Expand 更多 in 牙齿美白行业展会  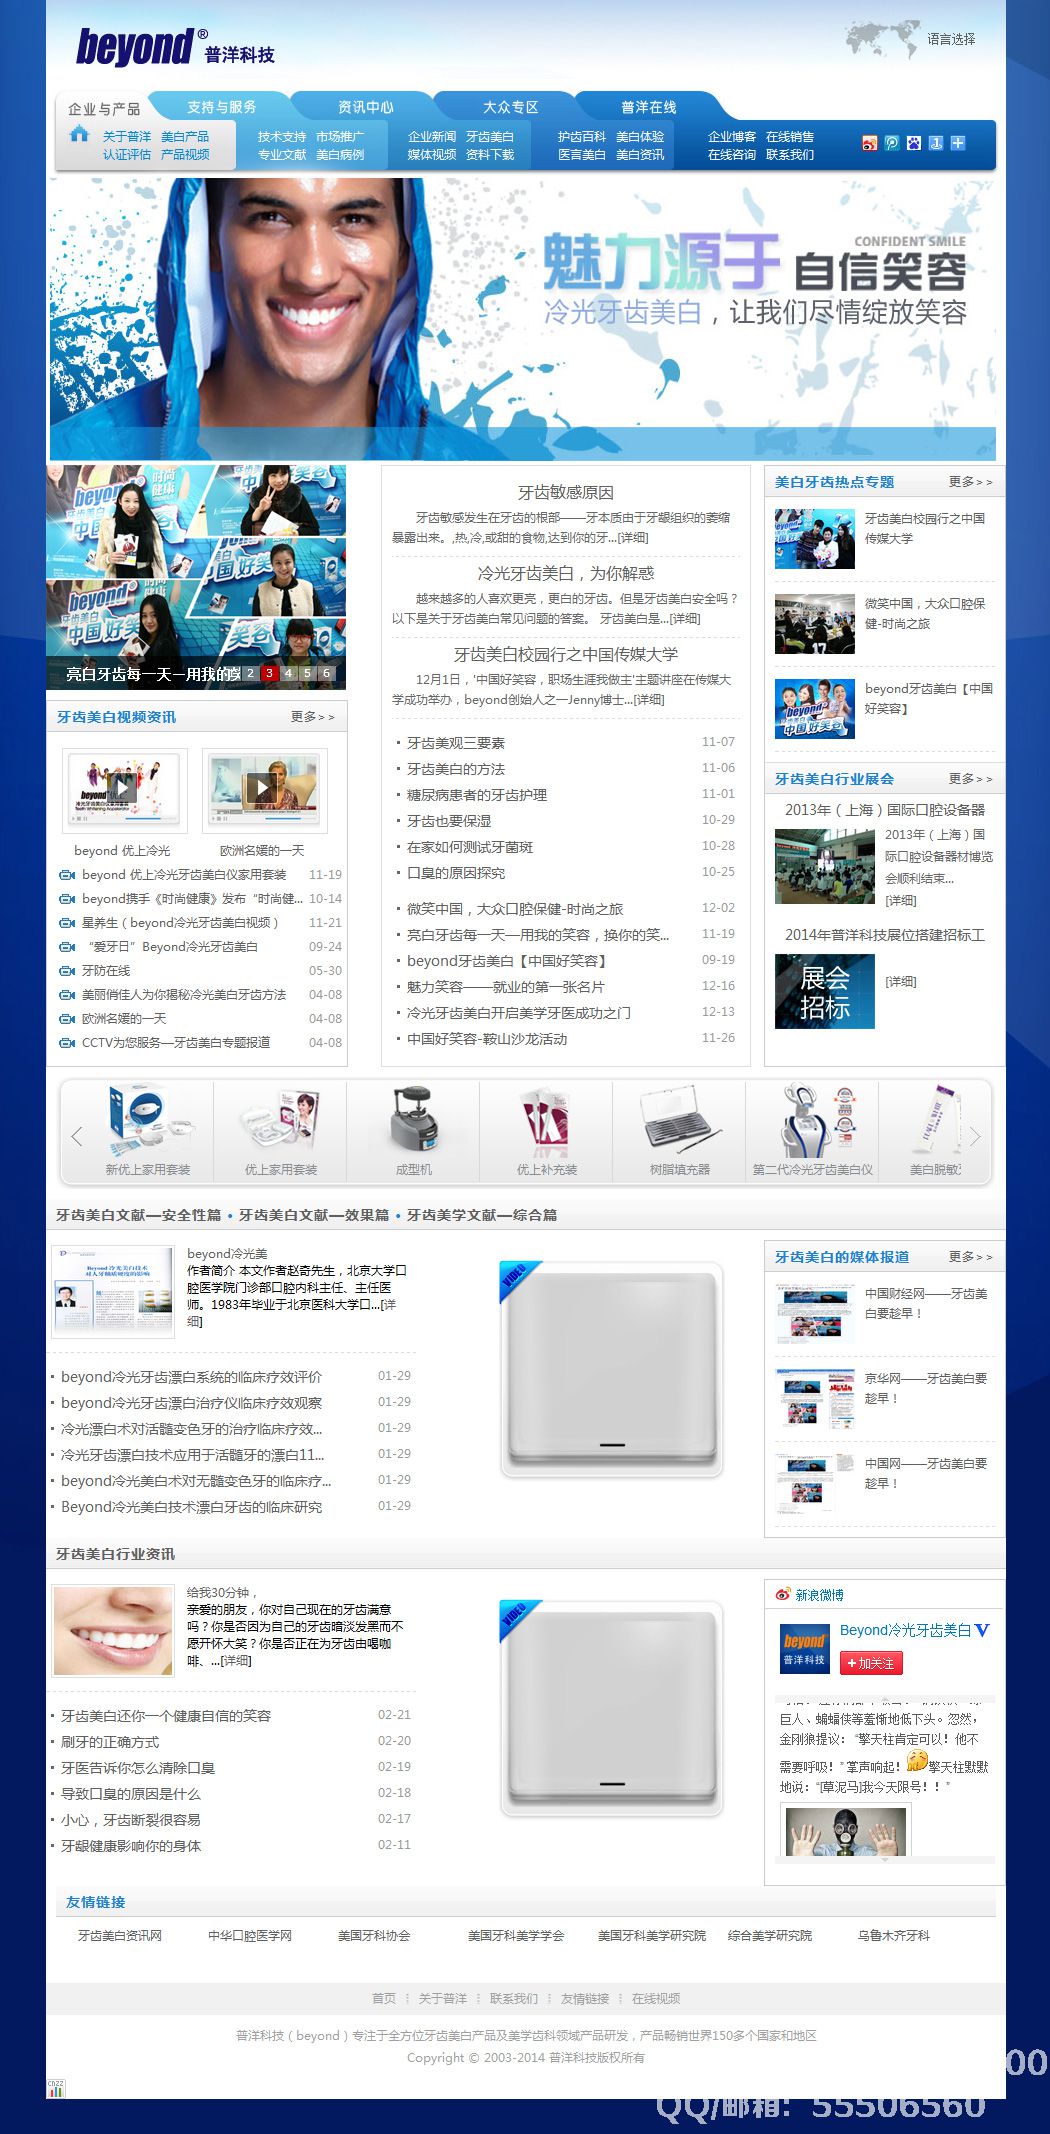click(x=970, y=778)
